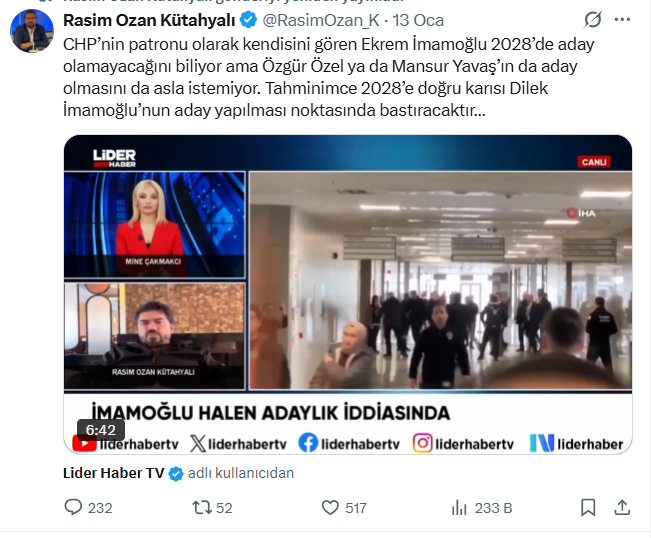Click the verified badge beside Lider Haber TV
The image size is (651, 538).
click(176, 474)
